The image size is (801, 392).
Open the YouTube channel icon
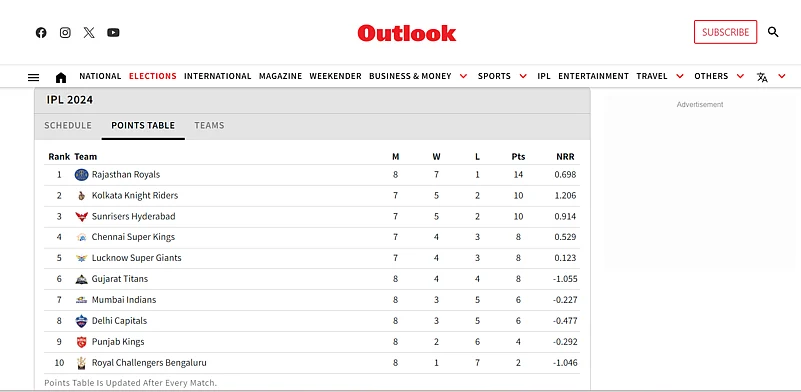tap(113, 33)
